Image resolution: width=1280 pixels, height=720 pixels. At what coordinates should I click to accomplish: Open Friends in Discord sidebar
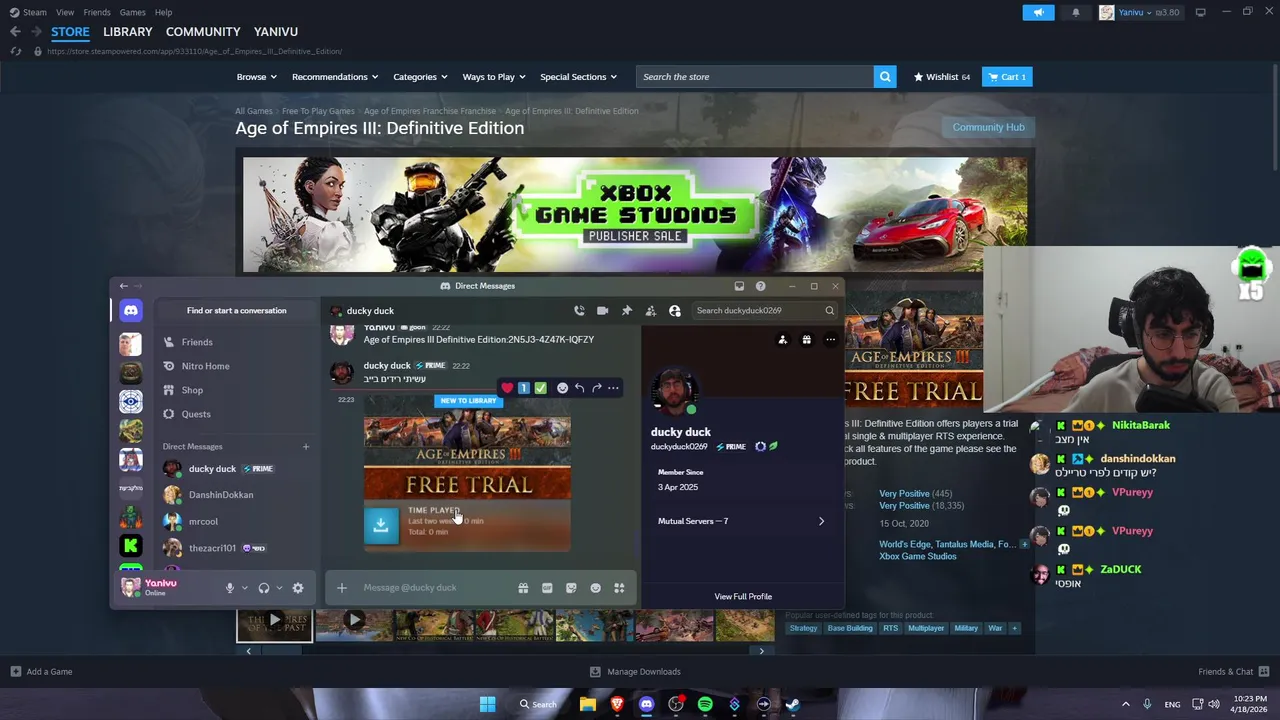237,342
